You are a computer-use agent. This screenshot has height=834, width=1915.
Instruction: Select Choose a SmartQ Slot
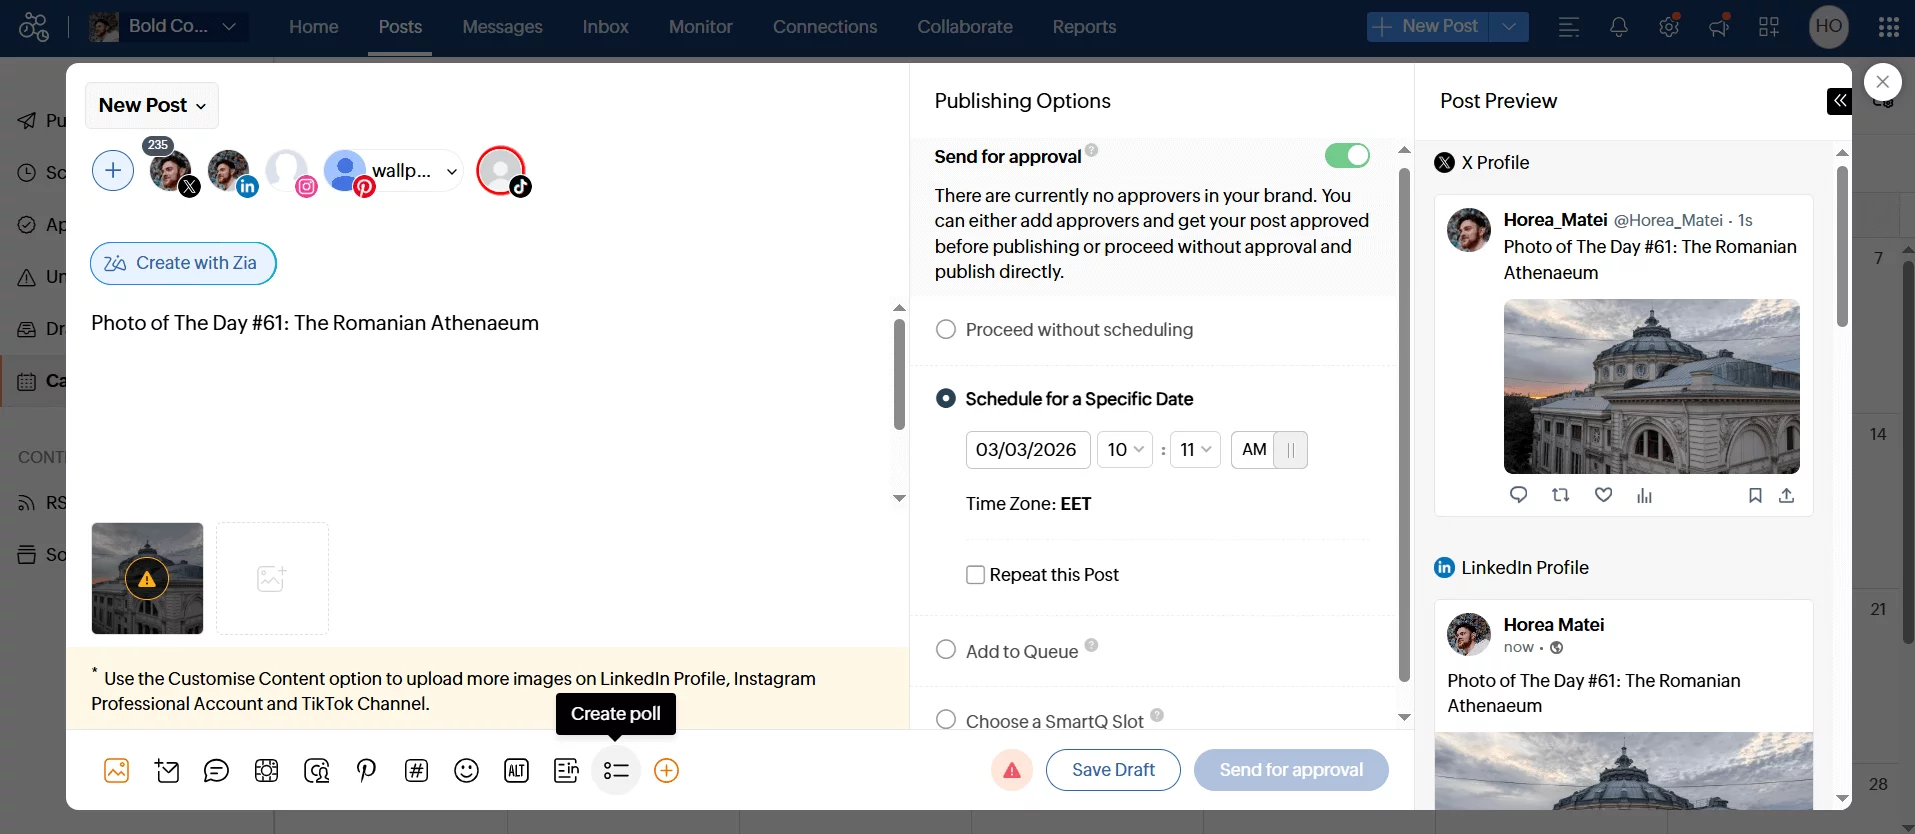[x=945, y=720]
